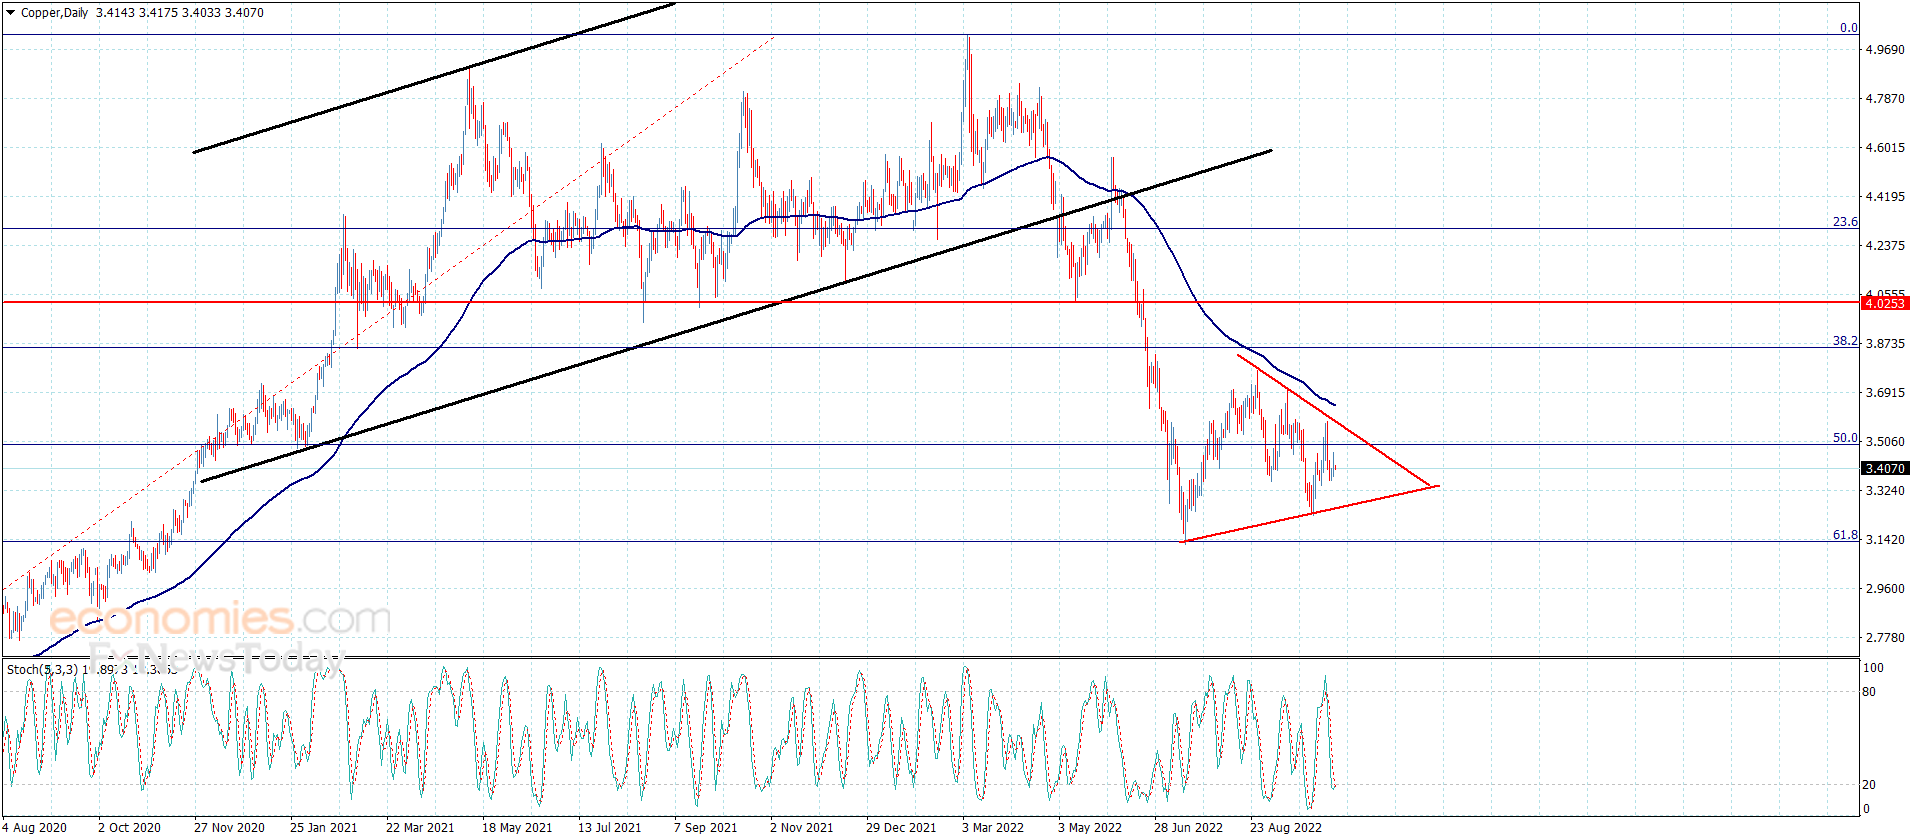The height and width of the screenshot is (840, 1916).
Task: Click the economies.com watermark
Action: (220, 619)
